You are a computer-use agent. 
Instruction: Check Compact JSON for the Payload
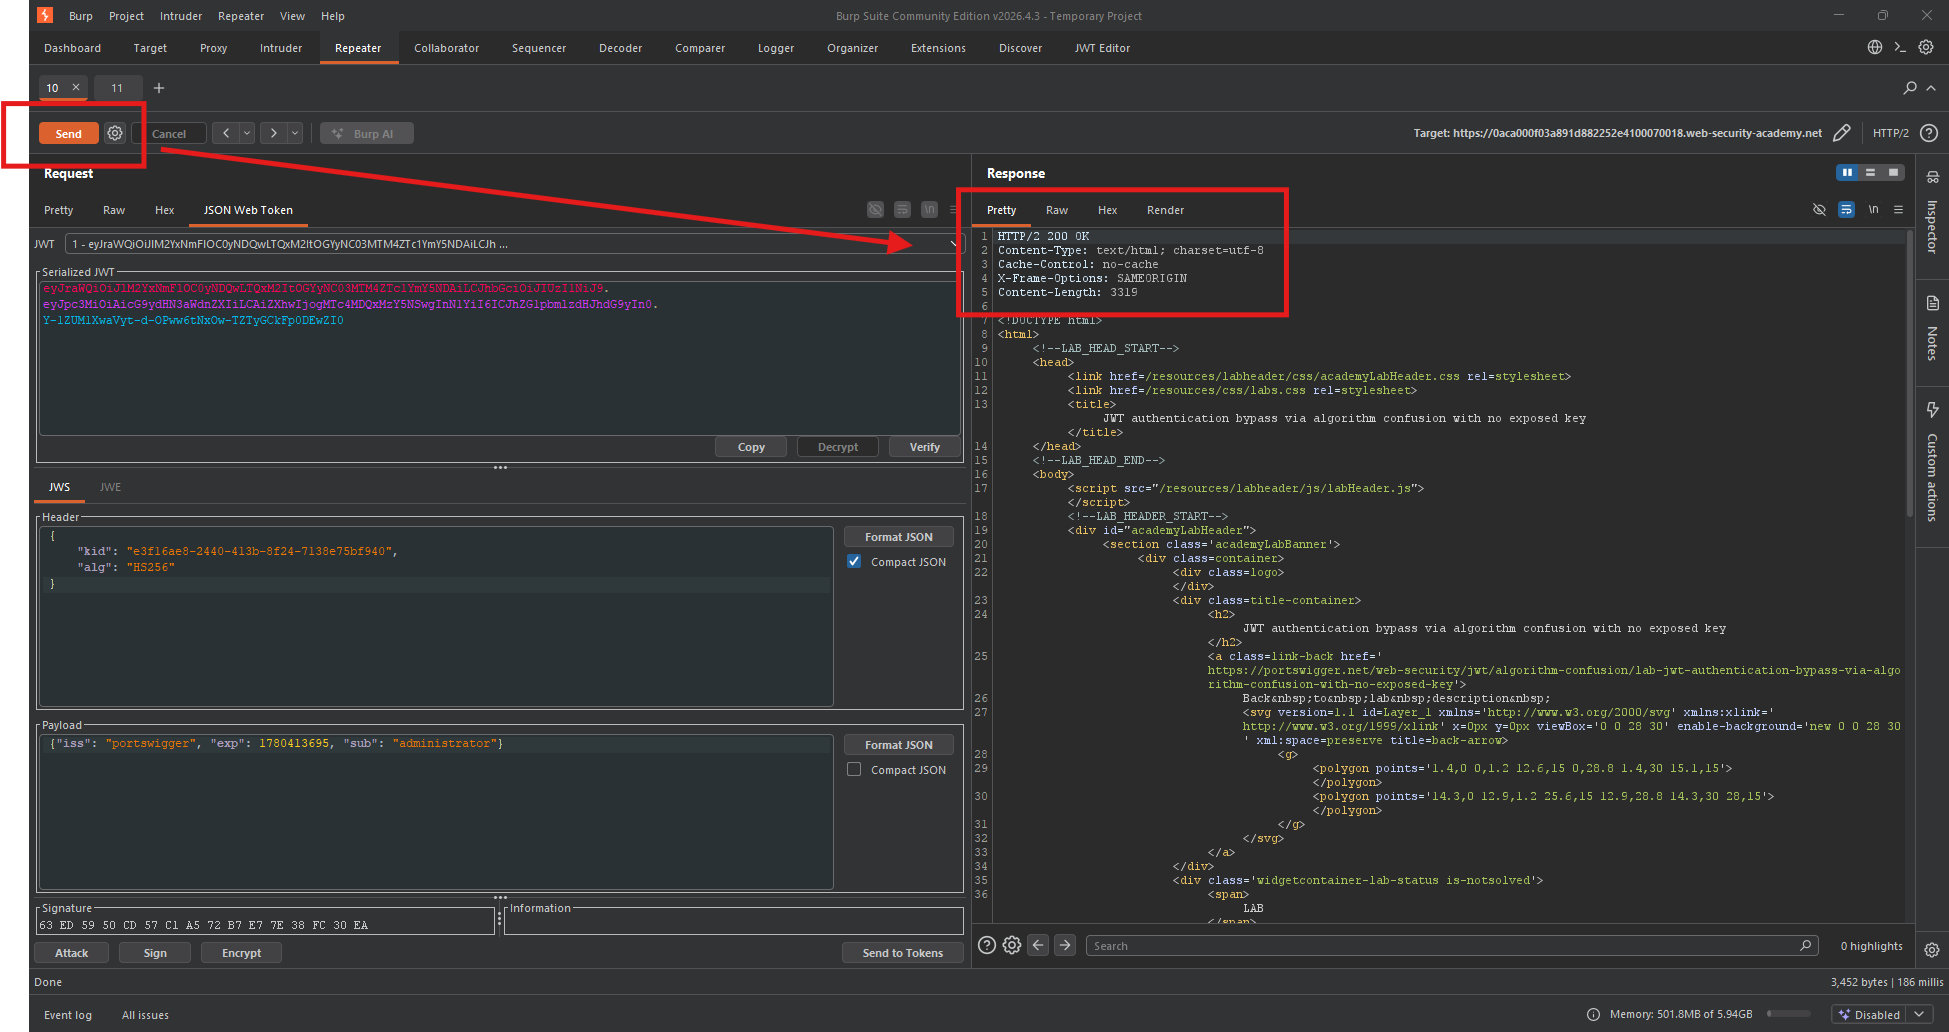[854, 769]
